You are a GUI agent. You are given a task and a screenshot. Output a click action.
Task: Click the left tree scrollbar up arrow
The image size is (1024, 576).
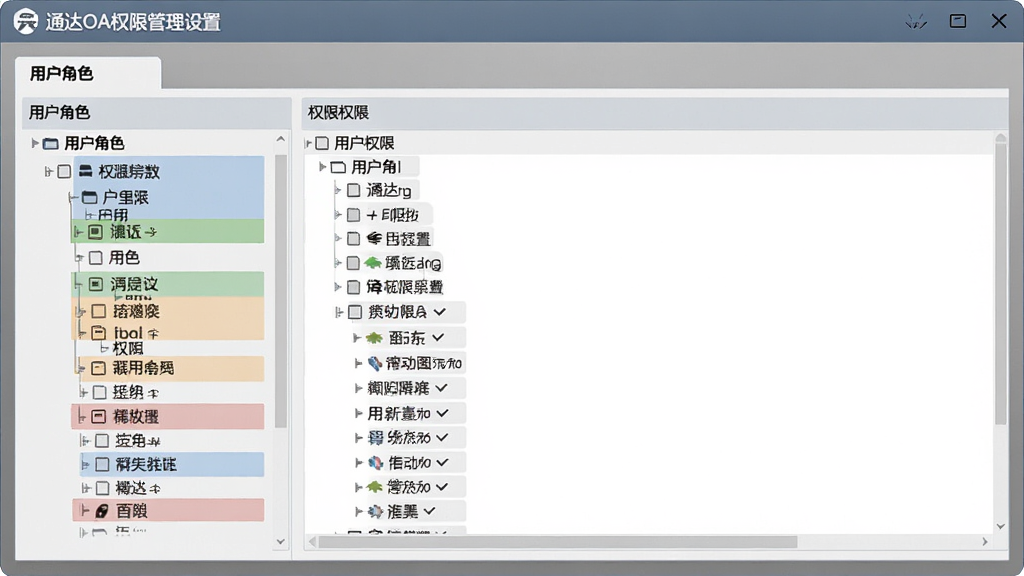point(281,139)
